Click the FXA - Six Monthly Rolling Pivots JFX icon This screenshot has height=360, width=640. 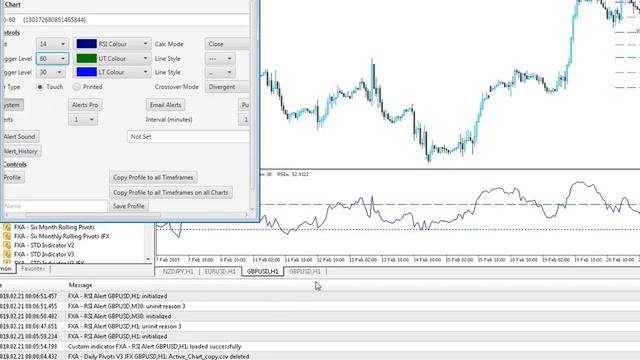(x=7, y=236)
